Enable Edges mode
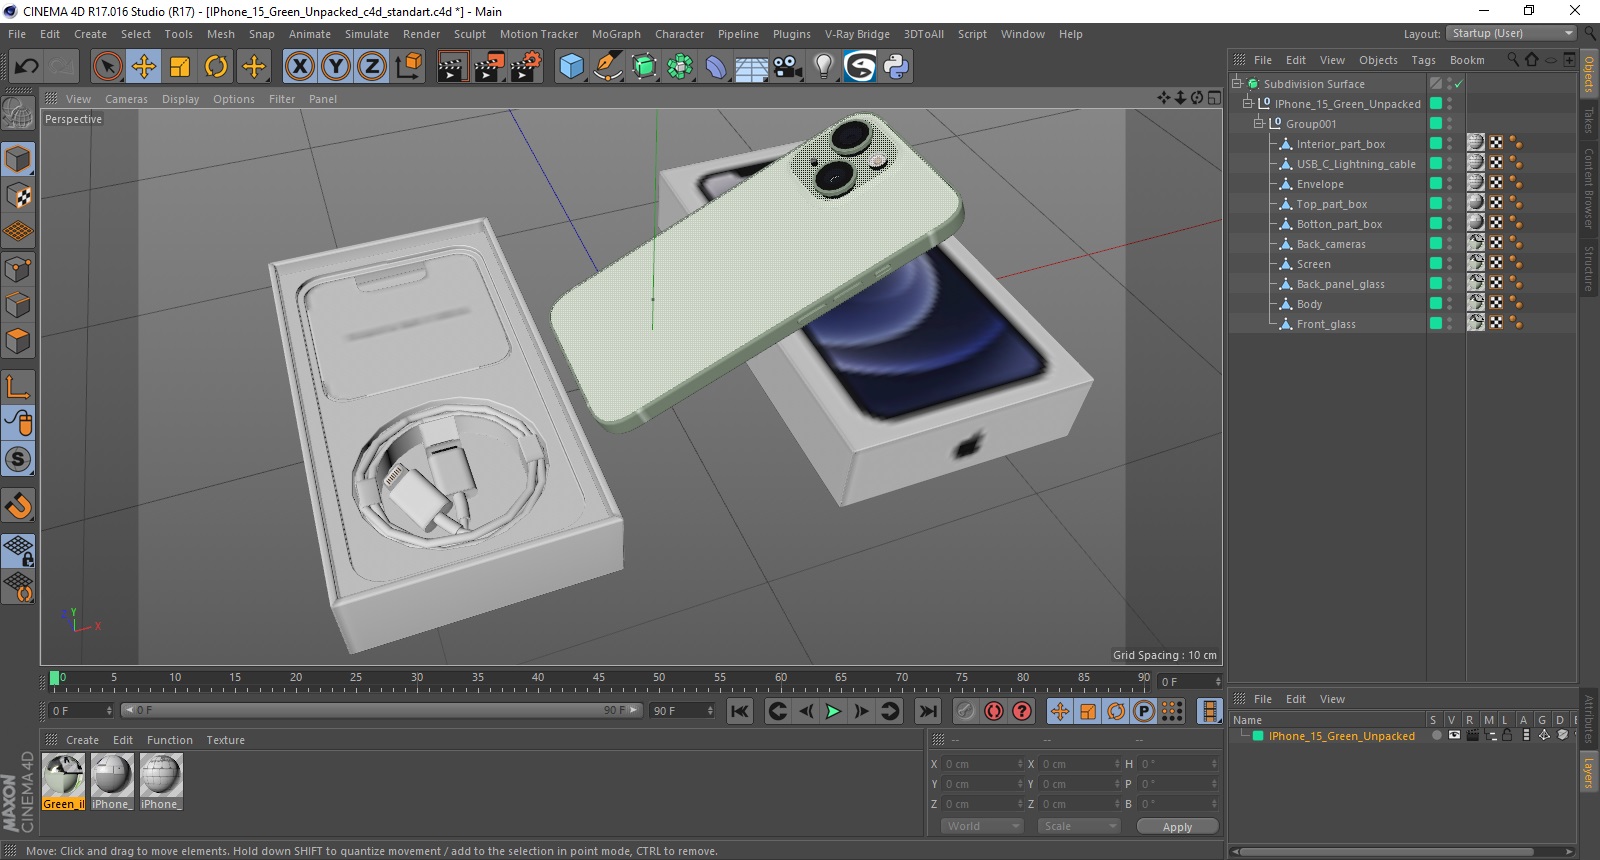 (x=18, y=305)
